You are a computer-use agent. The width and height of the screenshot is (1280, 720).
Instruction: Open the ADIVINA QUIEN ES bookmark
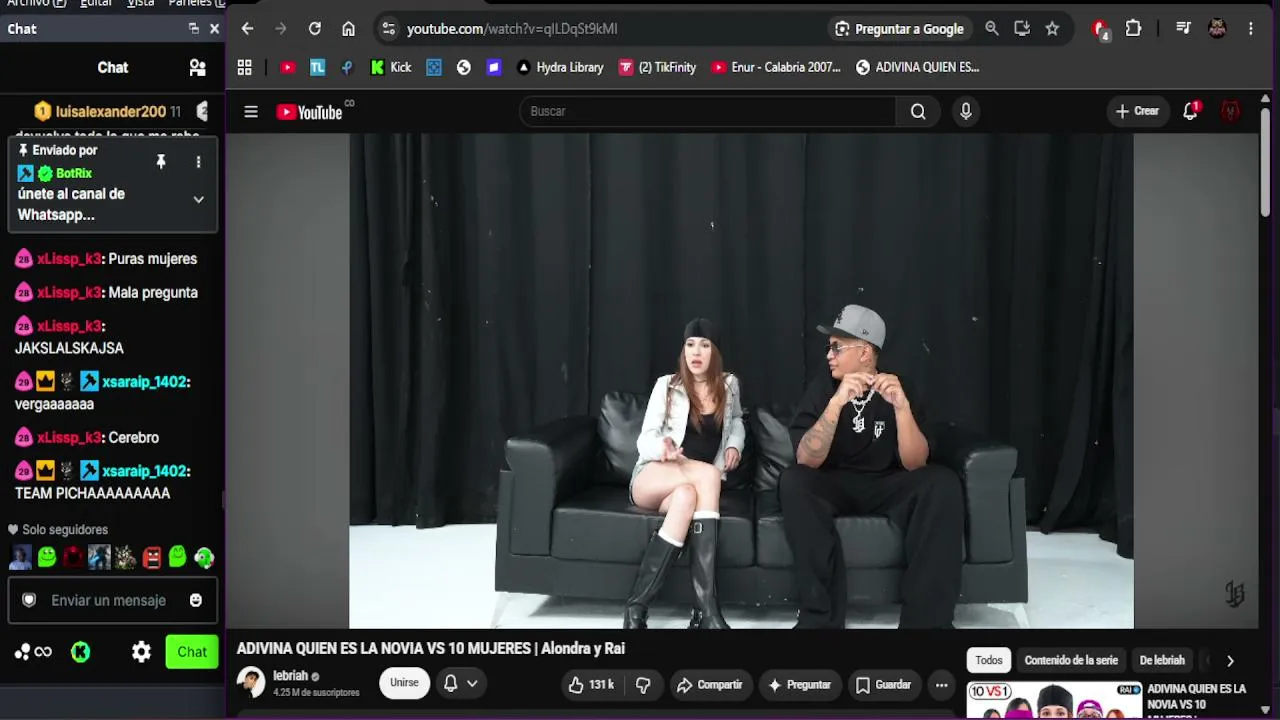tap(918, 67)
